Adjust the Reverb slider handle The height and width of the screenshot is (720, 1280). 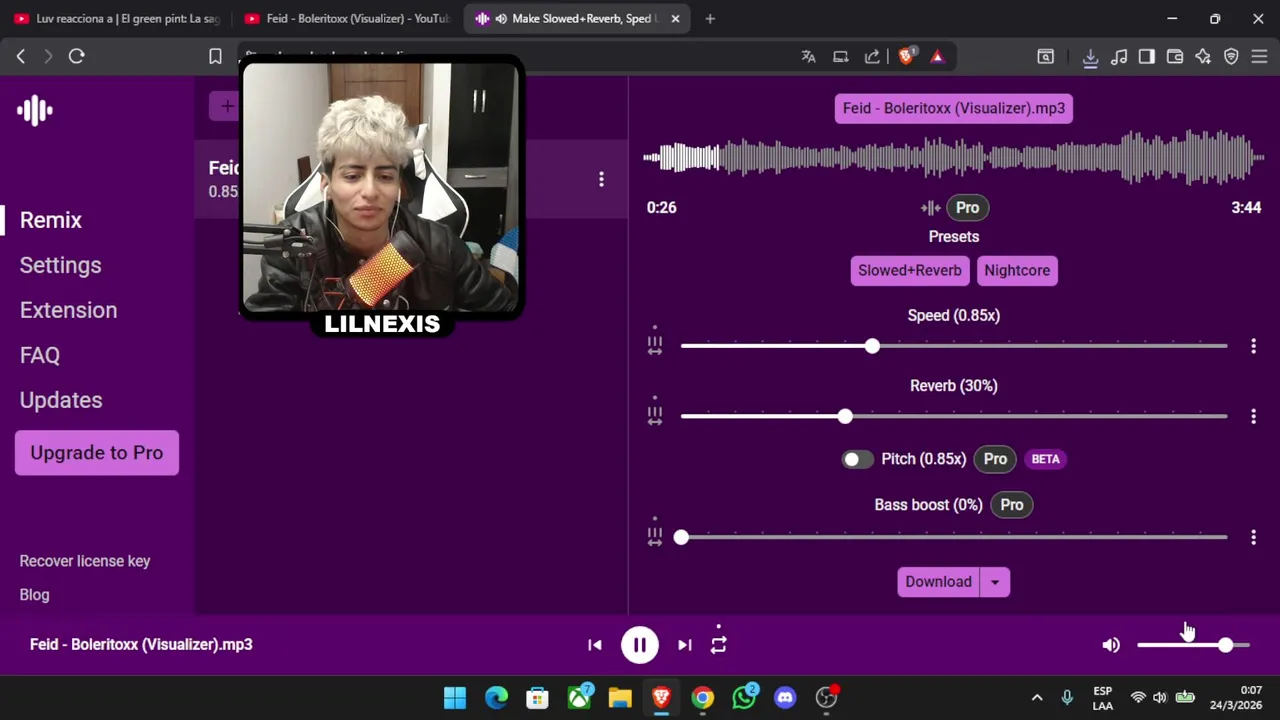[845, 416]
